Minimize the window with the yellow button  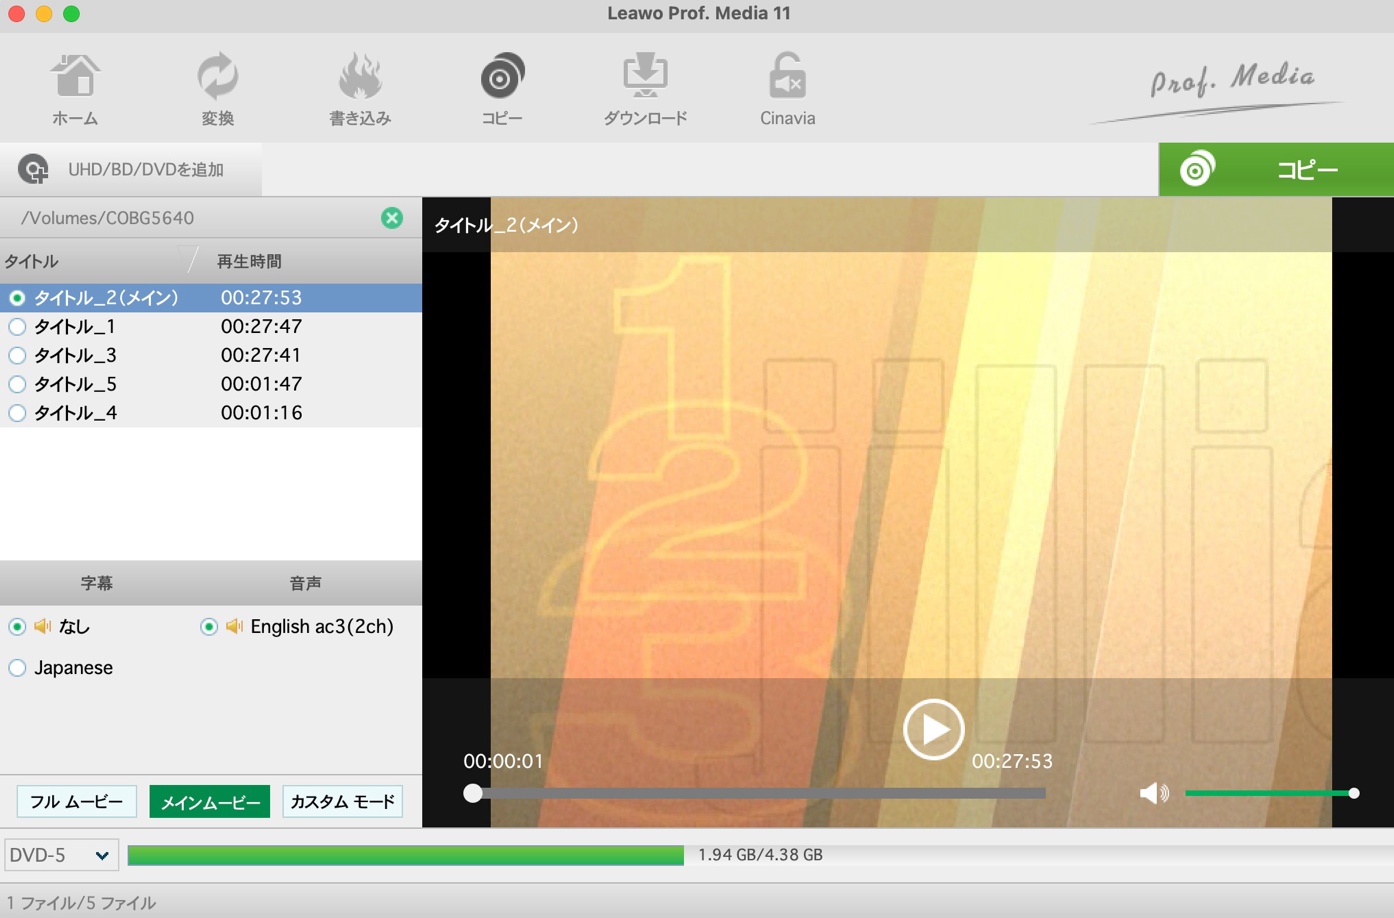coord(44,14)
